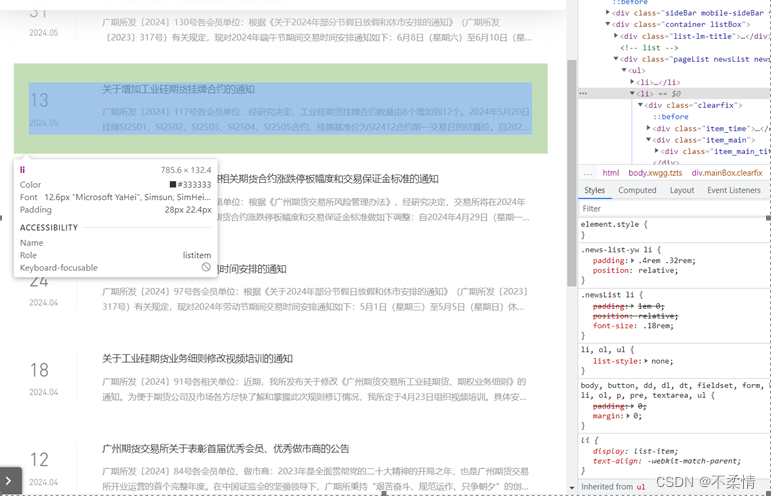The image size is (771, 499).
Task: Click the position: relative declaration in .news-list-yw li
Action: pyautogui.click(x=635, y=270)
